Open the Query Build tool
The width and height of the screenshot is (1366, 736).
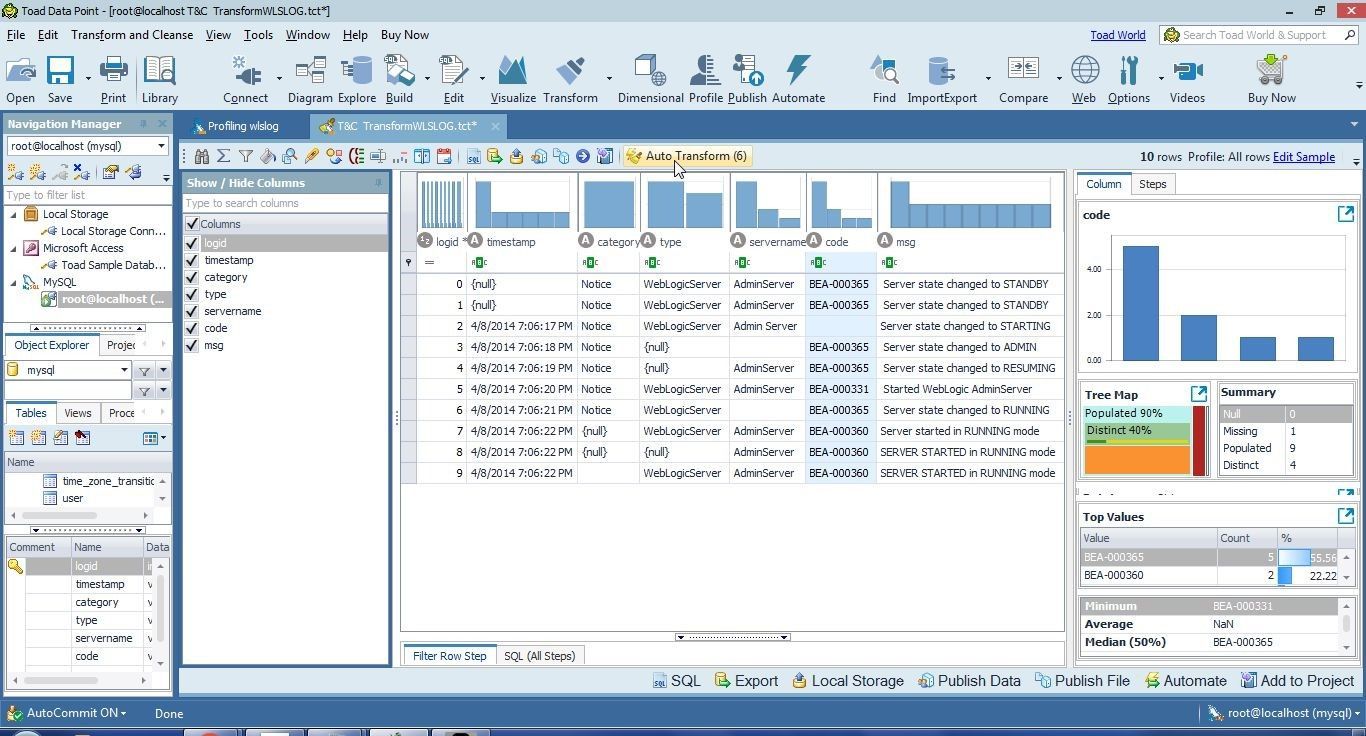tap(399, 79)
